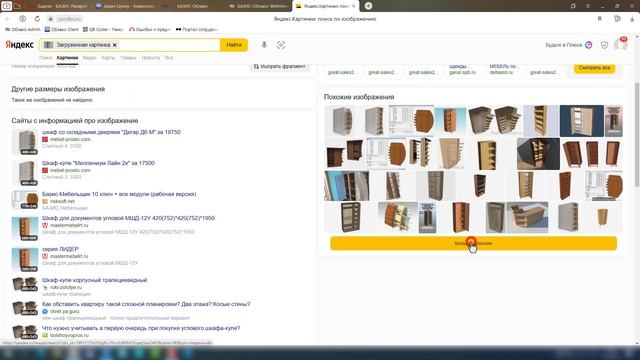640x360 pixels.
Task: Click thumbnail beside серия ЛИДЕР result
Action: 24,260
